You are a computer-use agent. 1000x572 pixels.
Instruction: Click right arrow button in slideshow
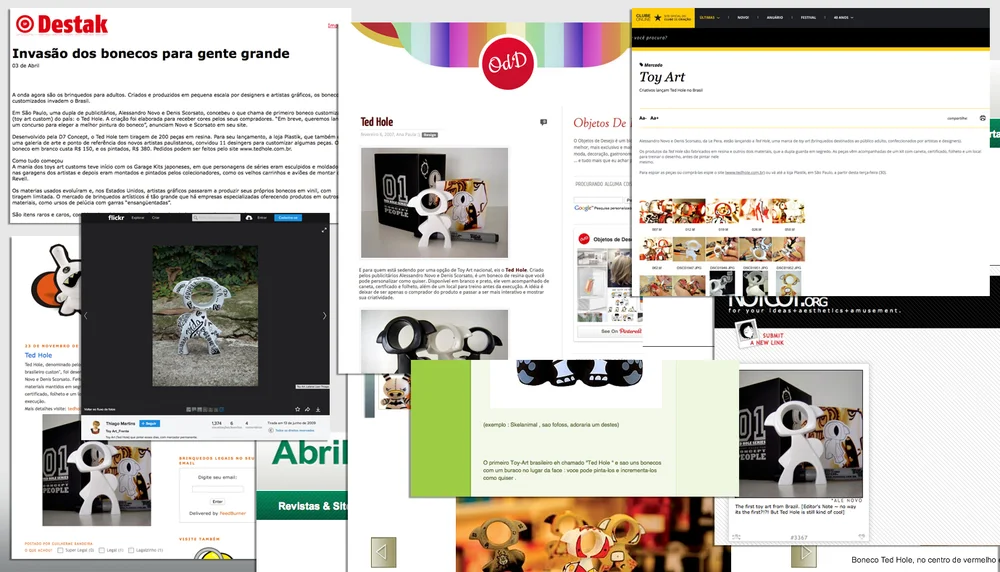[x=804, y=554]
